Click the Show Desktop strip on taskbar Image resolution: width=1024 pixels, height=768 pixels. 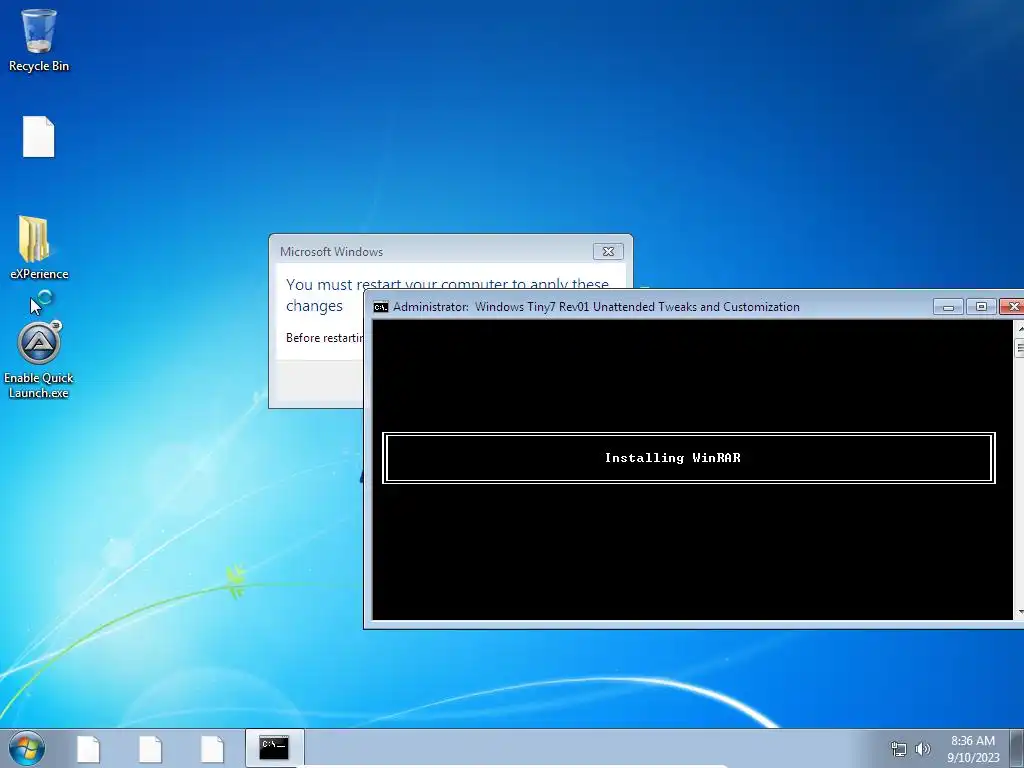pyautogui.click(x=1018, y=748)
